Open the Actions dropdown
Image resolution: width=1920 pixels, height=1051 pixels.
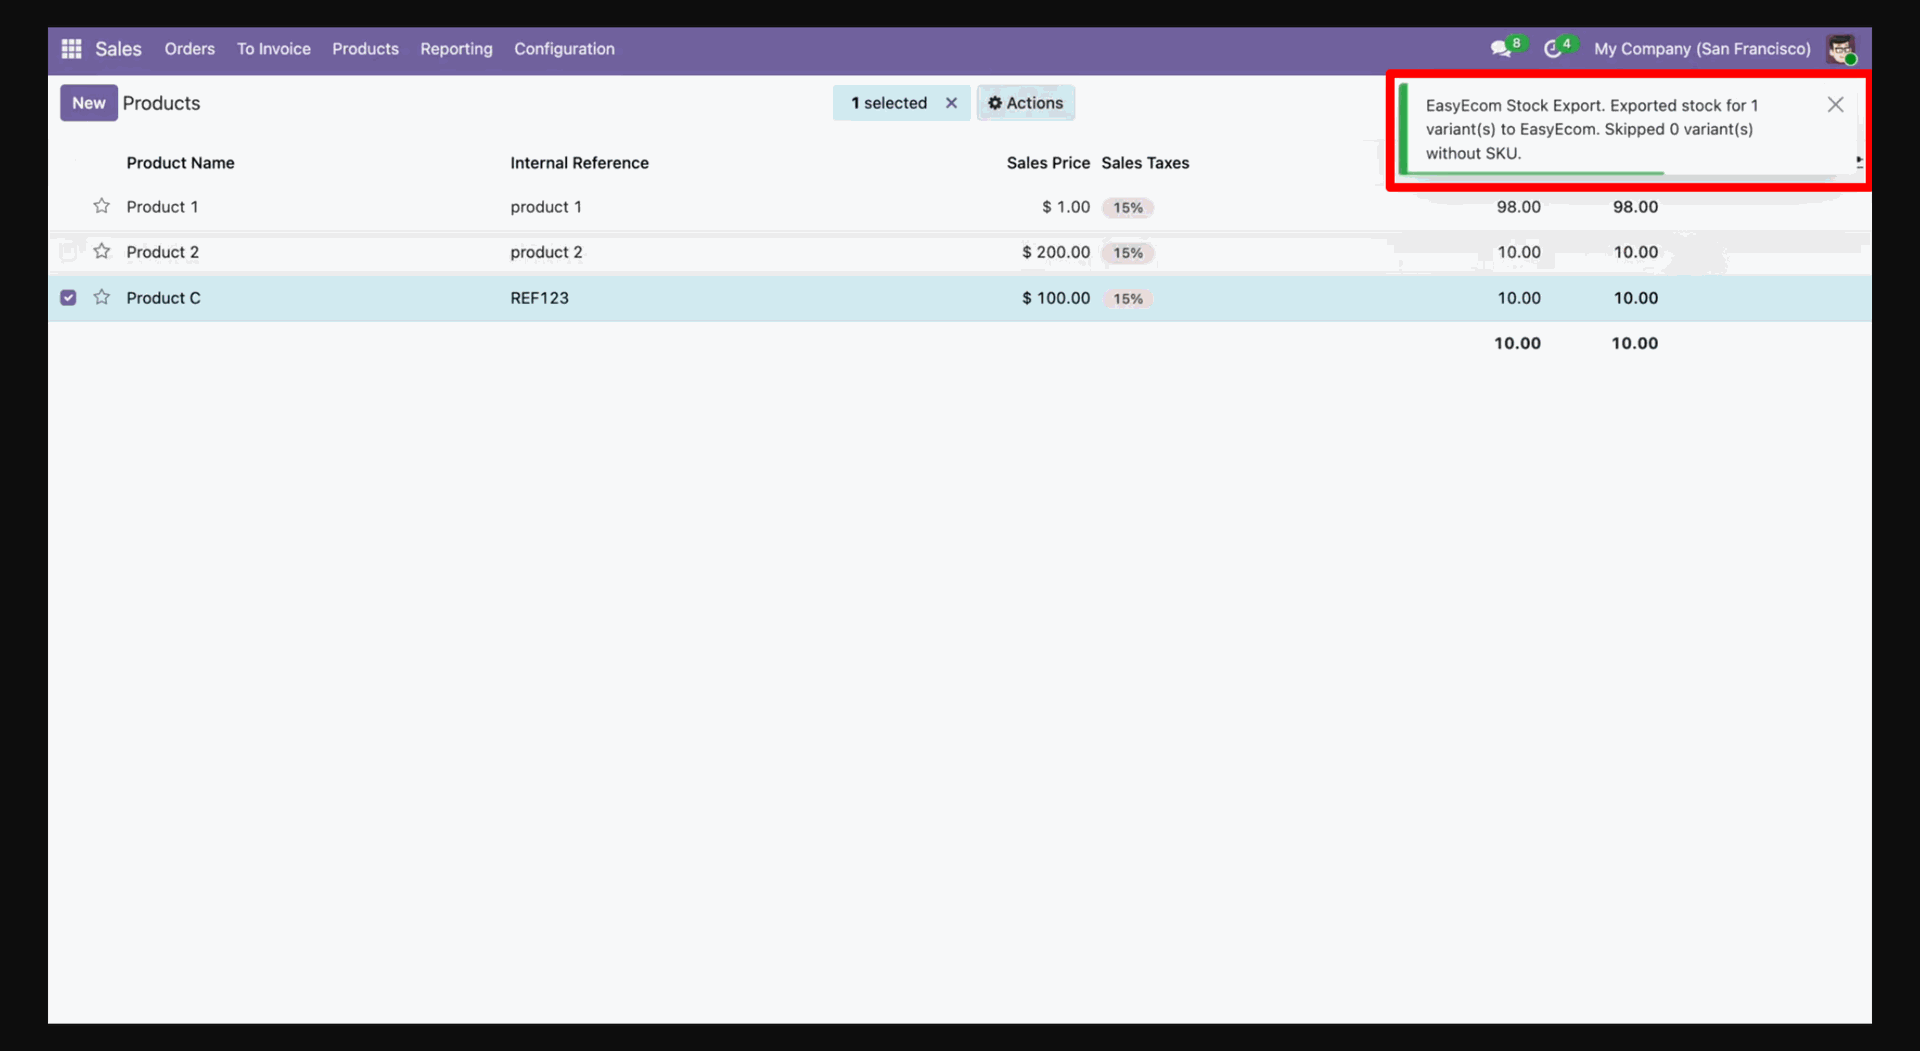1025,103
